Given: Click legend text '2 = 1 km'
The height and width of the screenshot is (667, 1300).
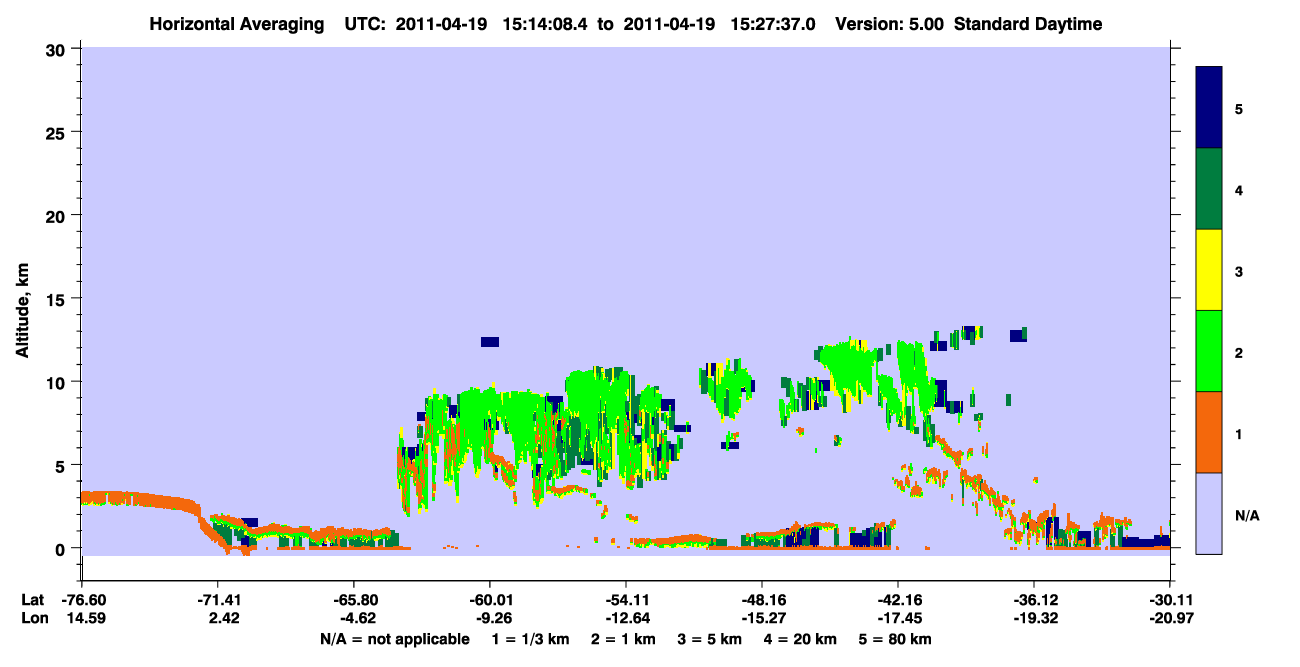Looking at the screenshot, I should click(x=622, y=639).
